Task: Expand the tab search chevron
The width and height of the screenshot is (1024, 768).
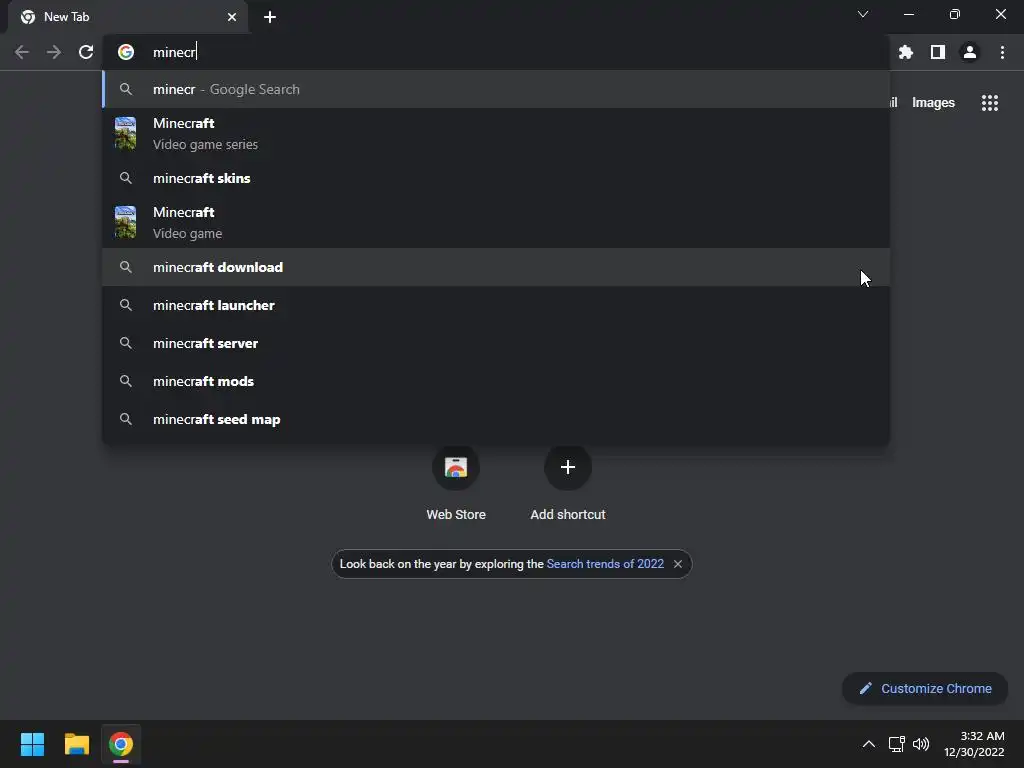Action: pos(863,14)
